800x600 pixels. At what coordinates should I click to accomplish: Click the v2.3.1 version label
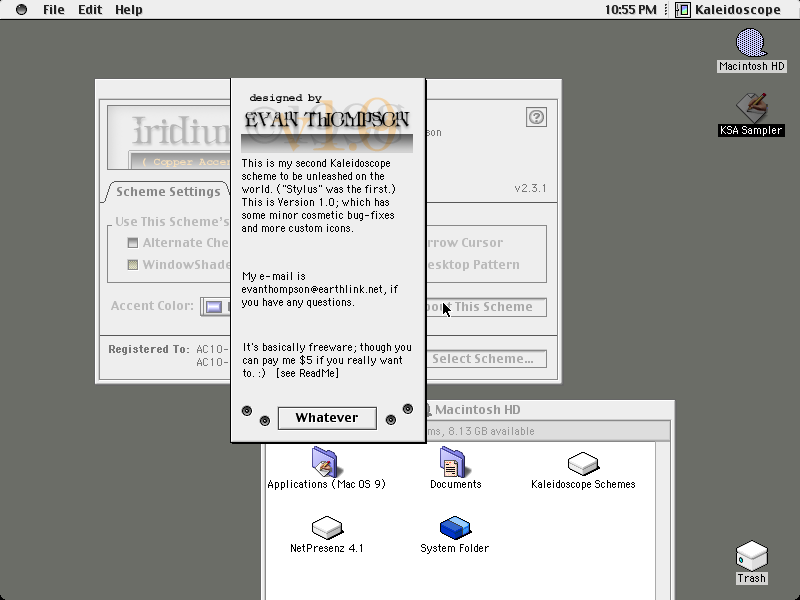pyautogui.click(x=530, y=188)
